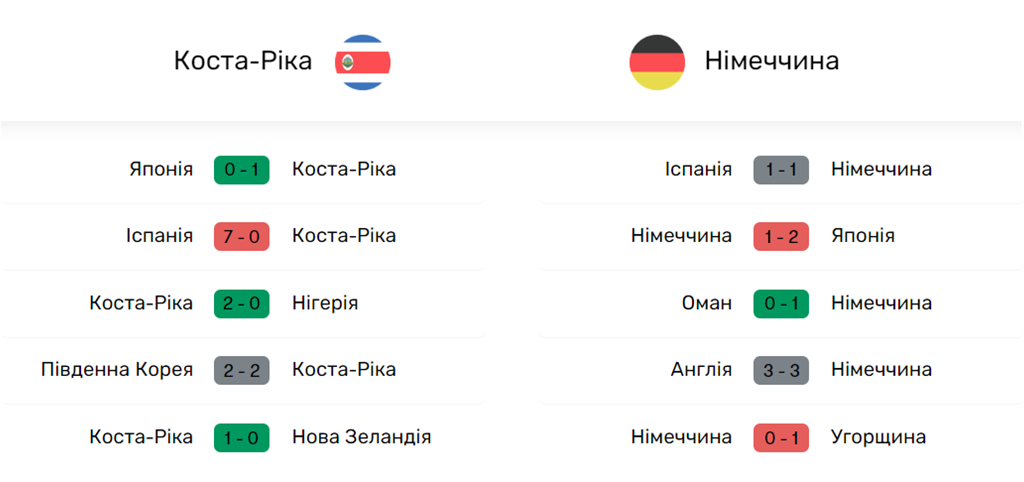The image size is (1024, 482).
Task: Click the Оман team name
Action: [705, 303]
